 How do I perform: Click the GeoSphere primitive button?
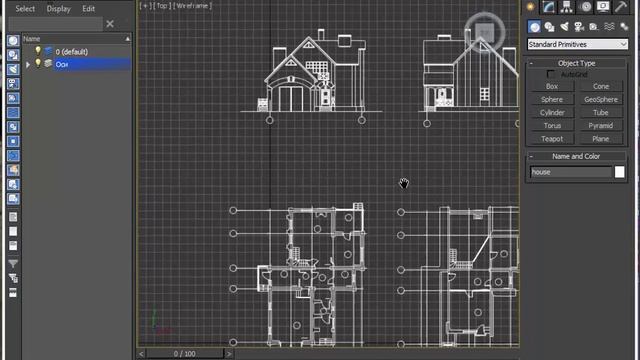pyautogui.click(x=601, y=99)
